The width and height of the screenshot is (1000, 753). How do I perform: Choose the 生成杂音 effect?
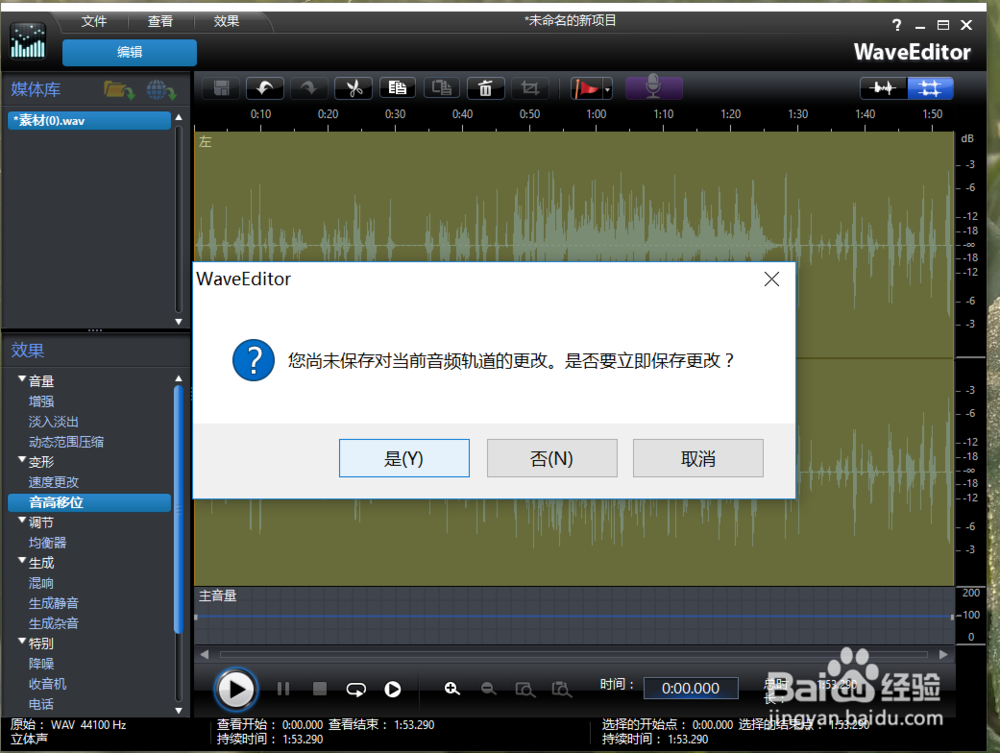(54, 624)
